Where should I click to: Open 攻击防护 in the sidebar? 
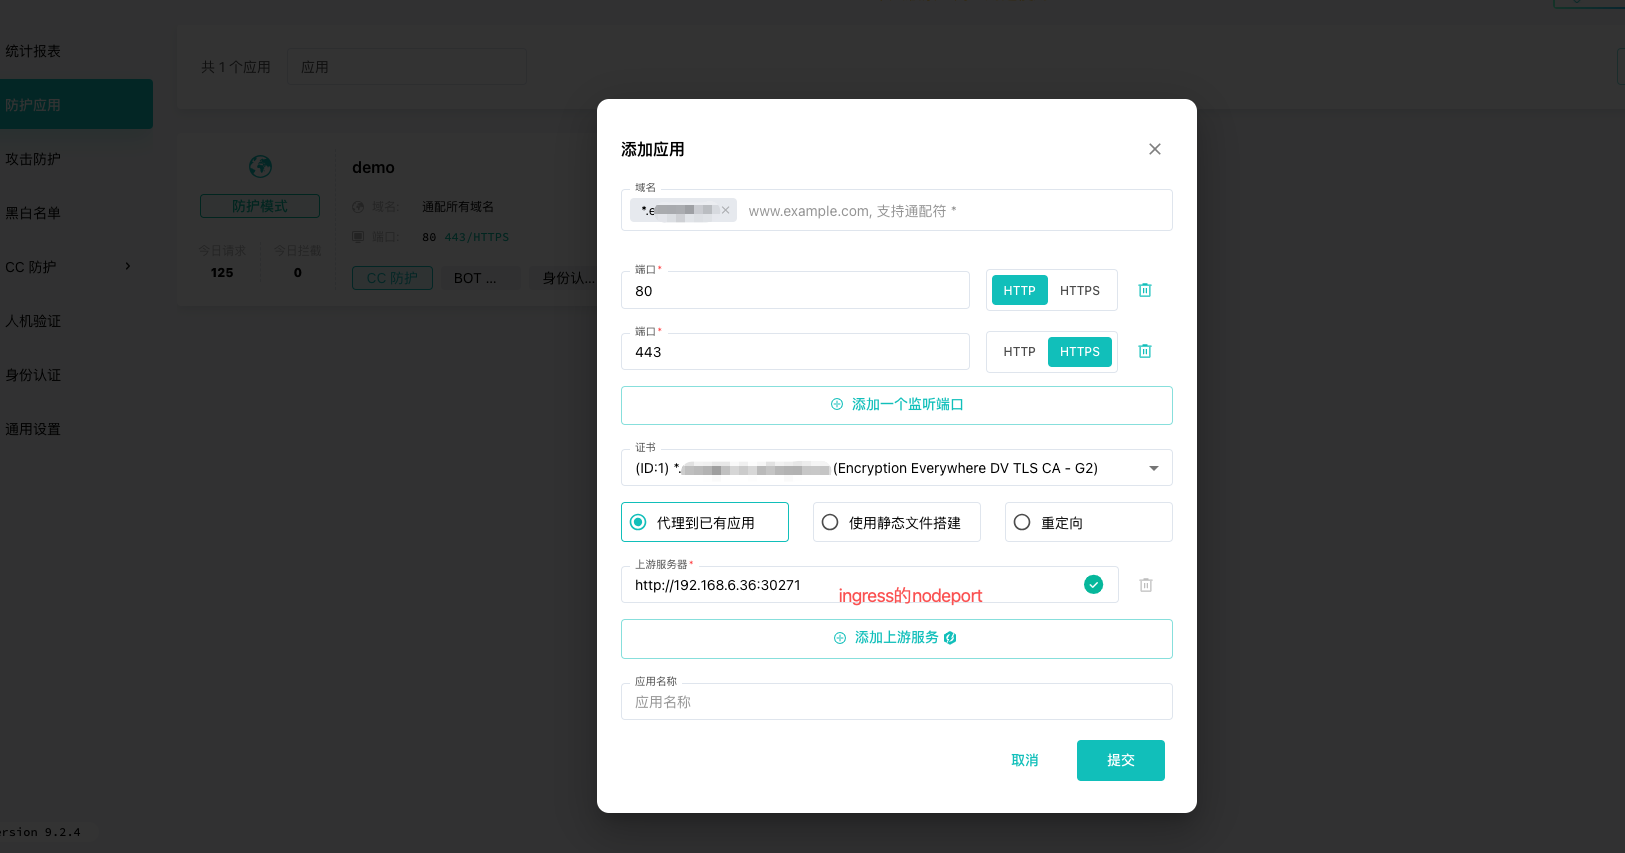pyautogui.click(x=33, y=159)
